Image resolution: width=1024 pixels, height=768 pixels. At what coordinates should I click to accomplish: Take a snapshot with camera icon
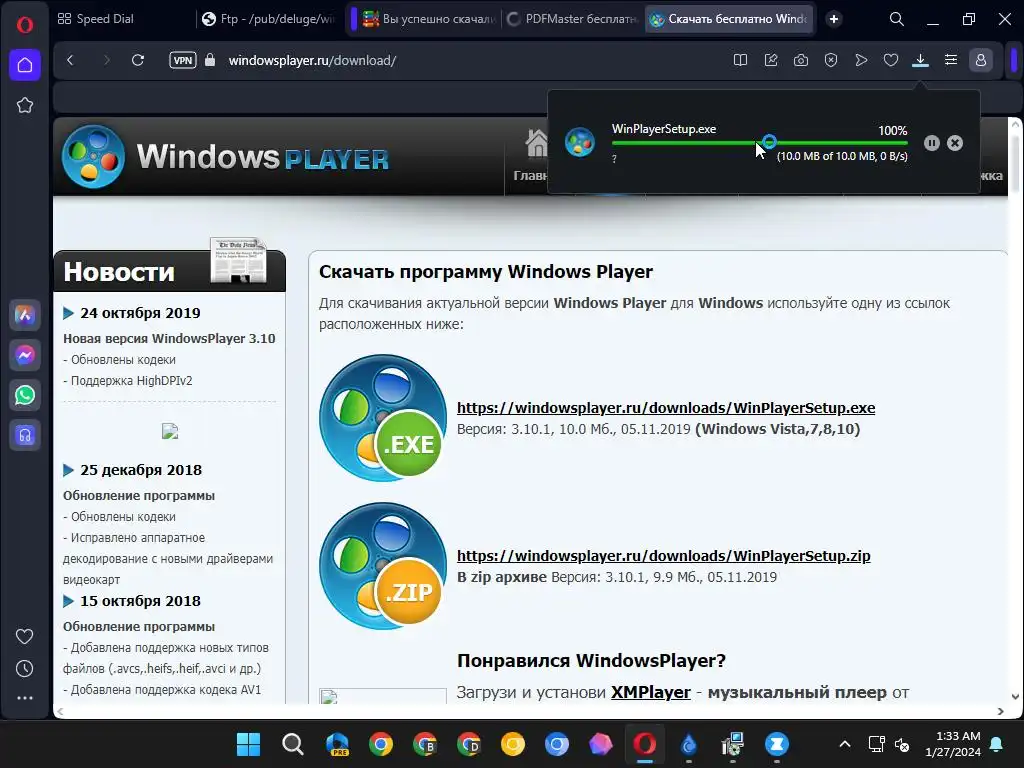[801, 60]
